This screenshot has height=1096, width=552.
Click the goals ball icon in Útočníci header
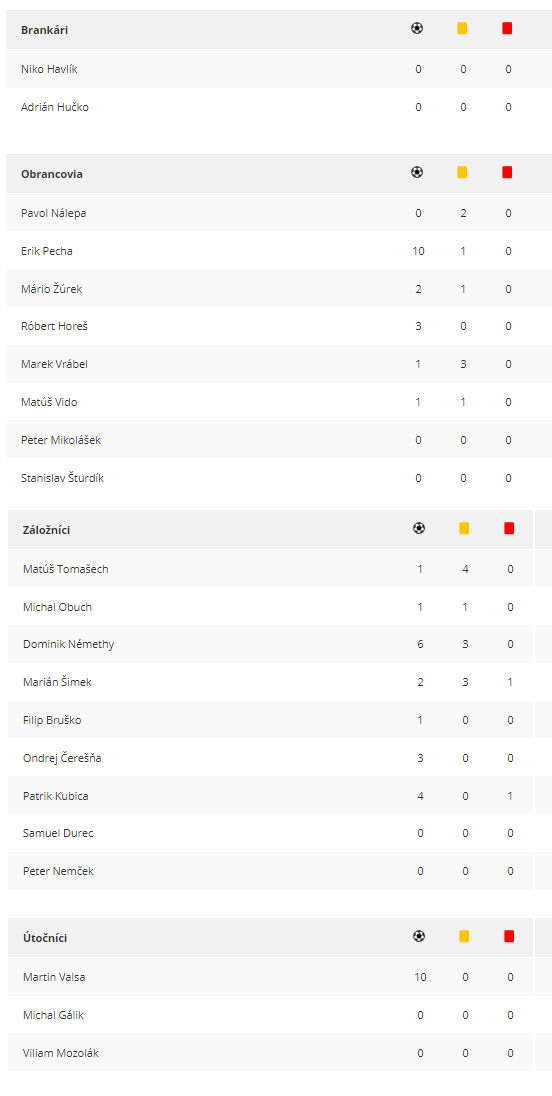[x=419, y=936]
